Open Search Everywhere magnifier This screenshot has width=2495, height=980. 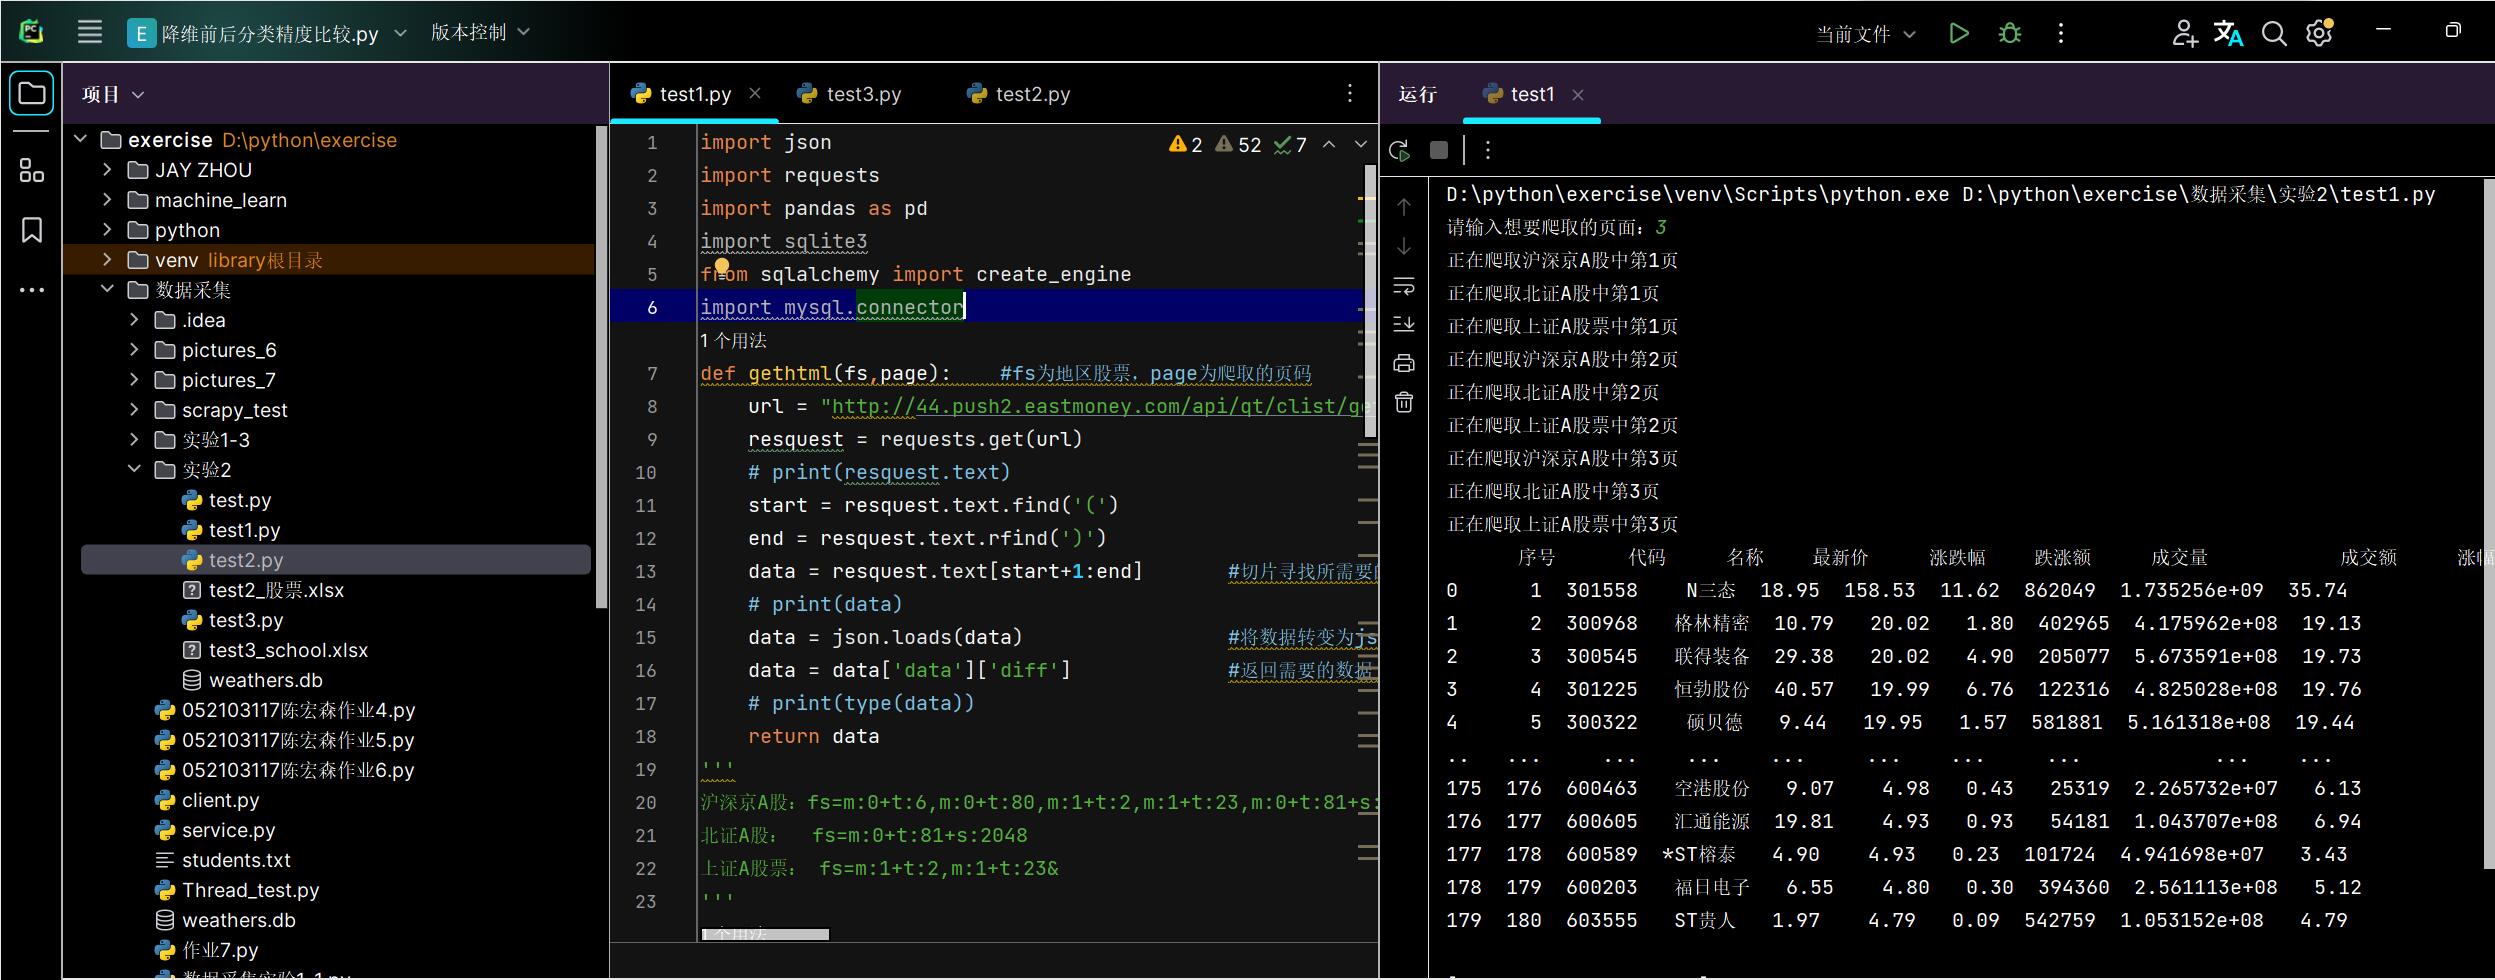2274,33
